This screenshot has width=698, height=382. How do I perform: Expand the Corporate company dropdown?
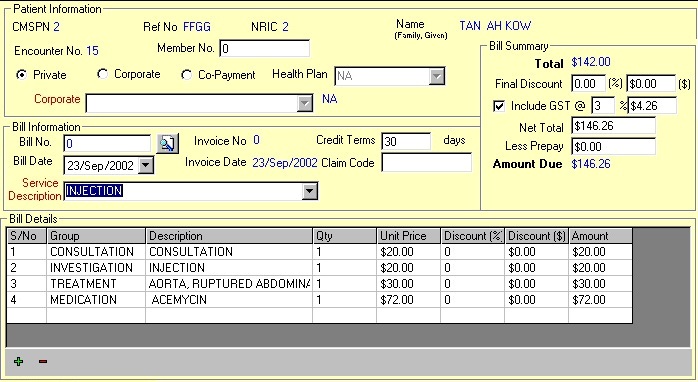pos(304,103)
